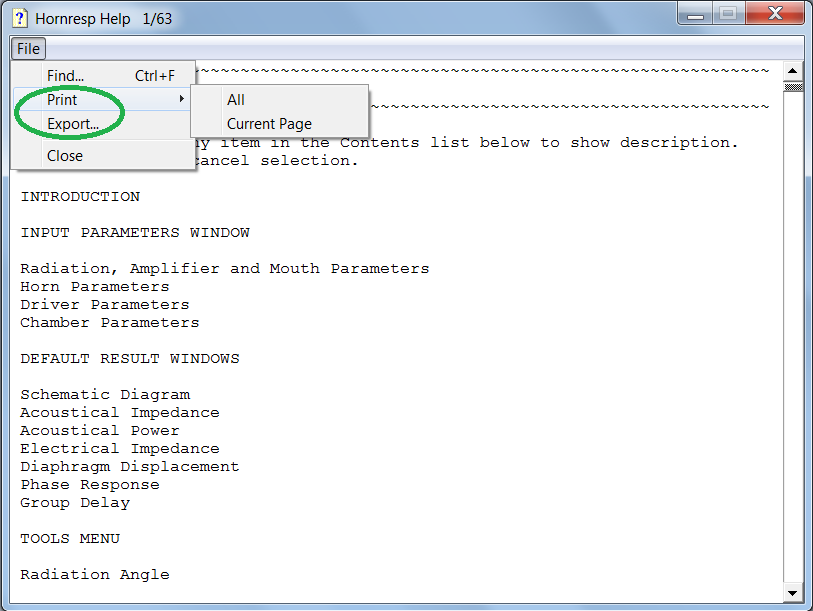This screenshot has height=611, width=813.
Task: Select Acoustical Impedance entry
Action: click(120, 412)
